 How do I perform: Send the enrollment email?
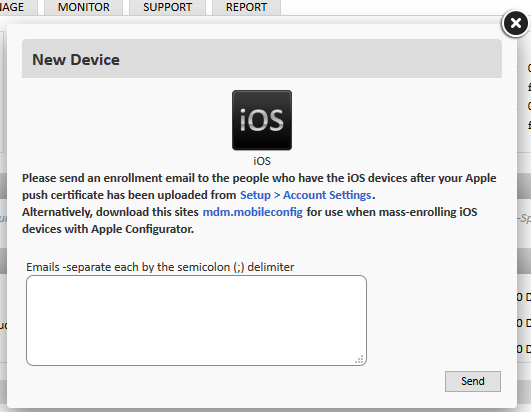click(473, 381)
